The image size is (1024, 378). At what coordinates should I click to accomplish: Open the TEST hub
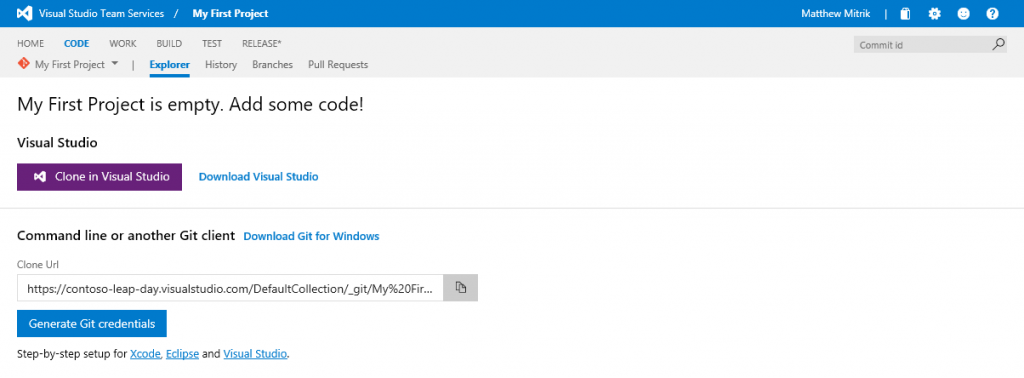[x=212, y=44]
